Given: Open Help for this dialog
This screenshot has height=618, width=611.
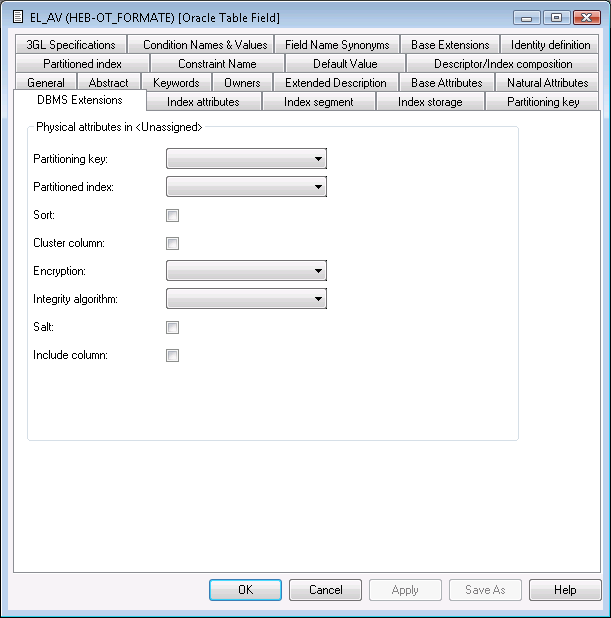Looking at the screenshot, I should click(x=565, y=590).
